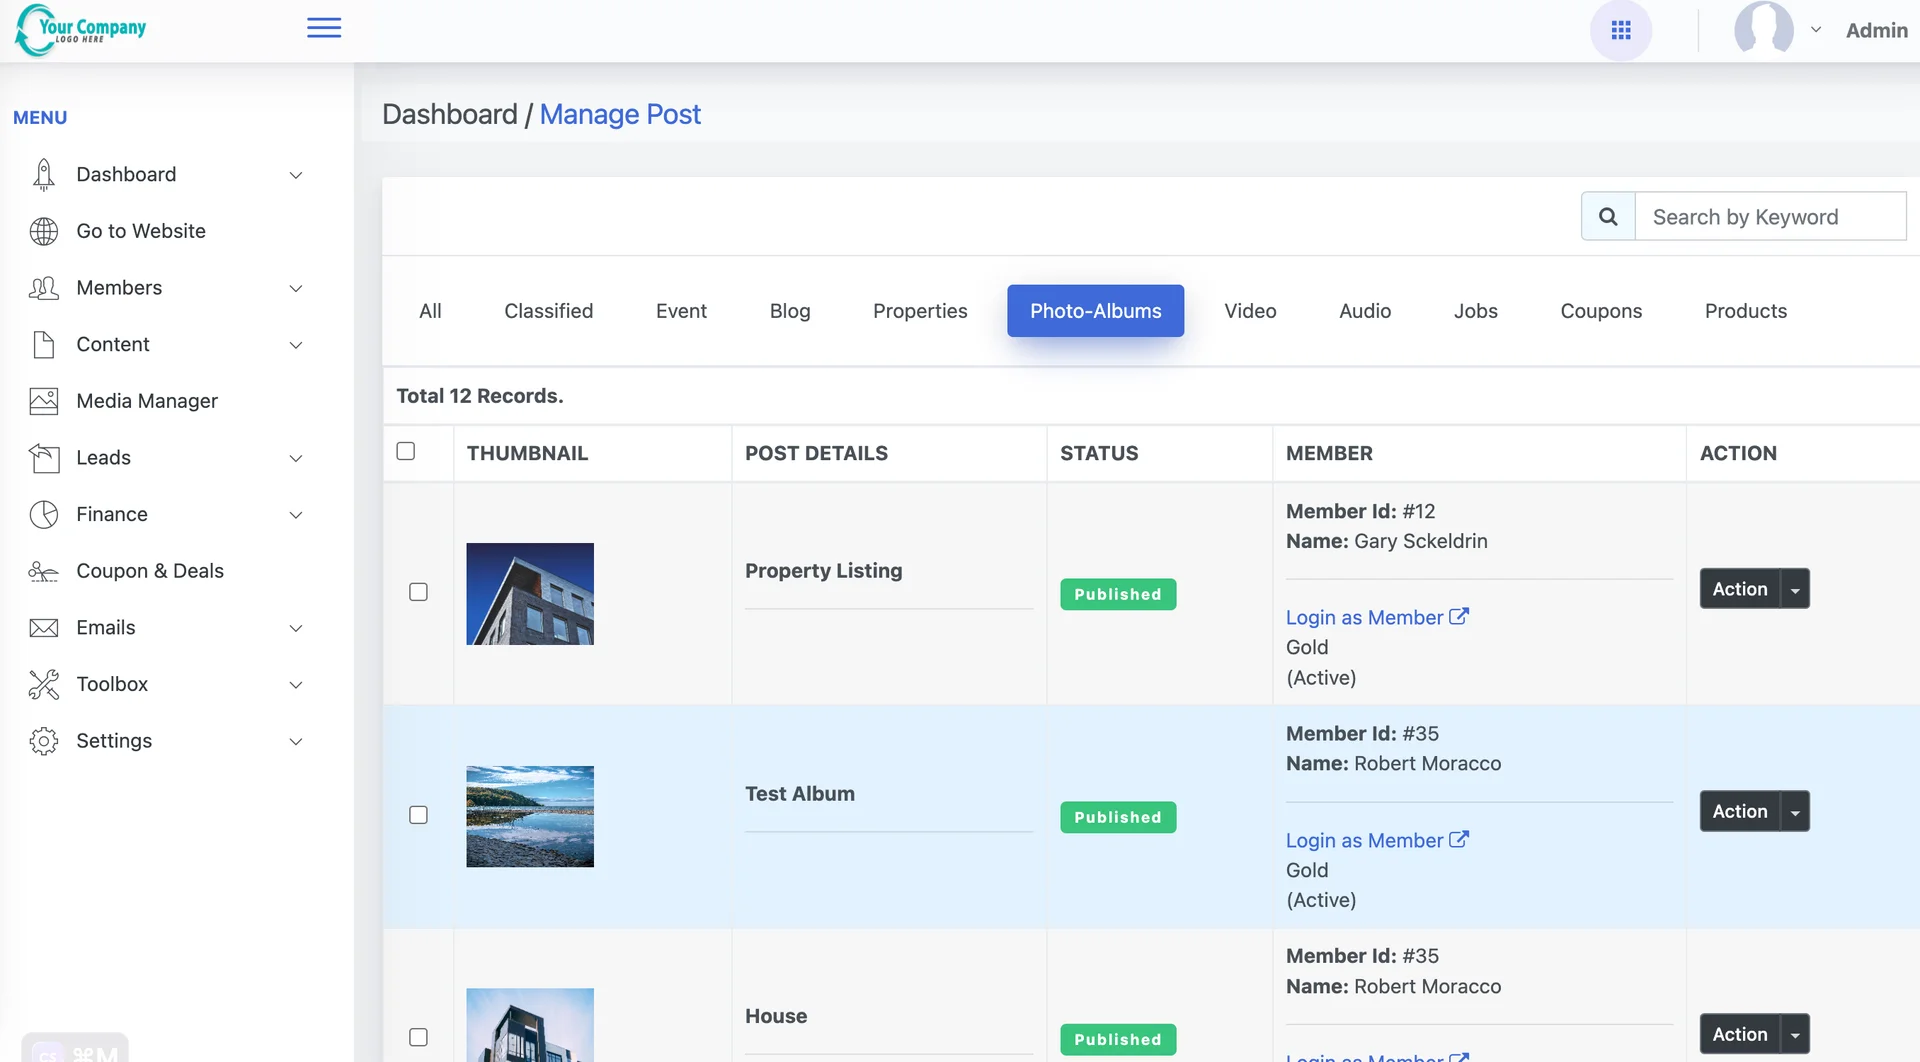Select the Coupon & Deals tag icon
Image resolution: width=1920 pixels, height=1062 pixels.
43,571
